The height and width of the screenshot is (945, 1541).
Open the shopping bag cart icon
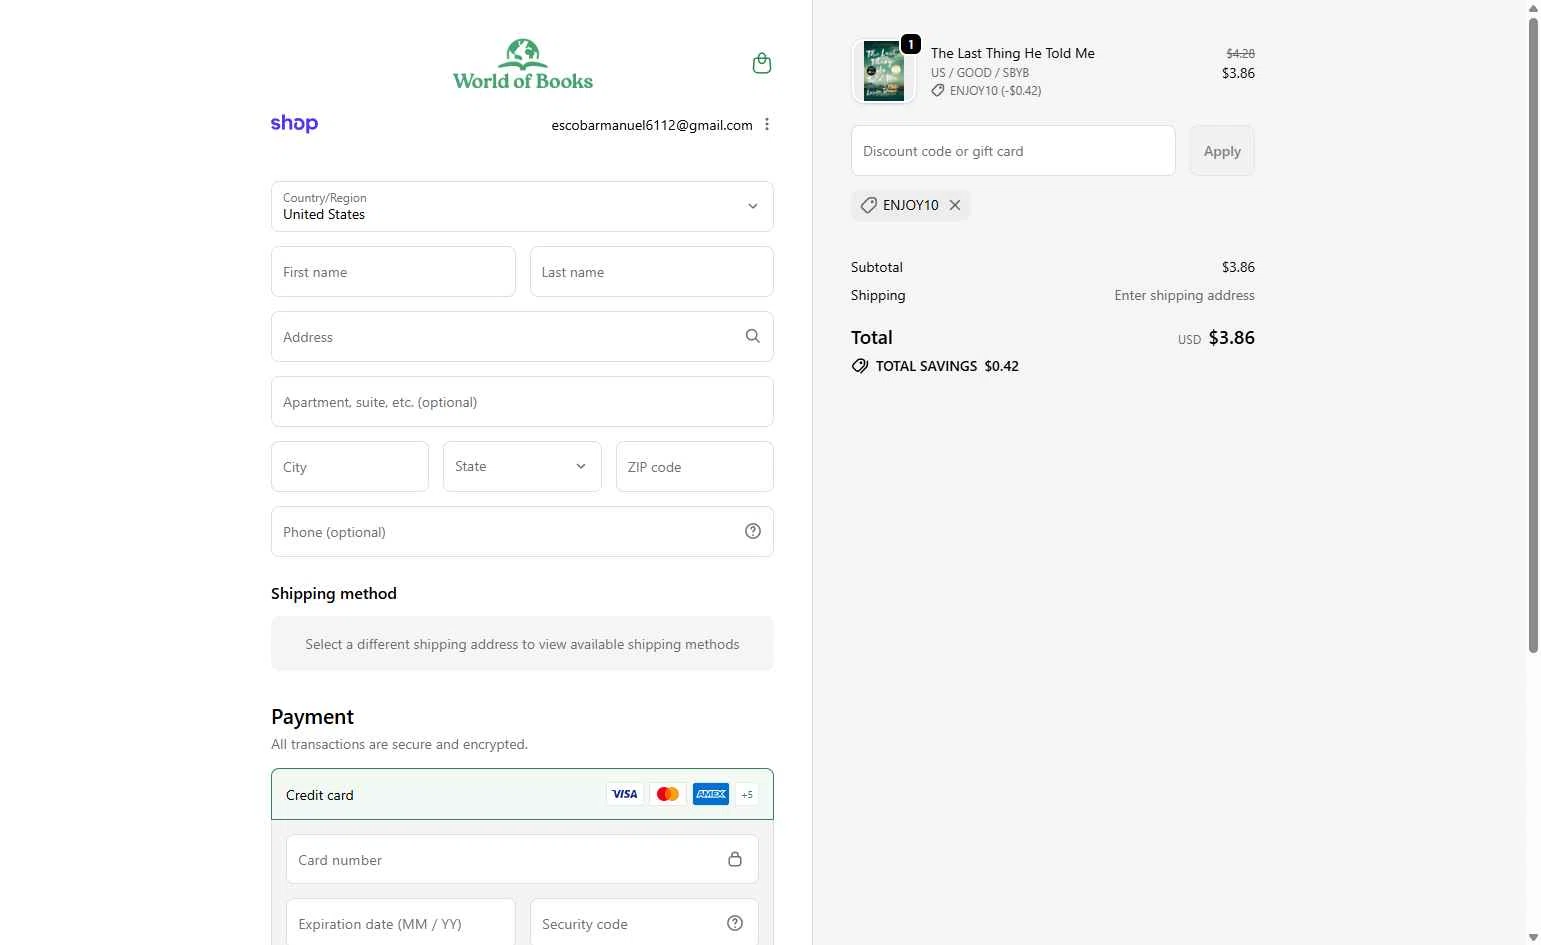pos(762,64)
